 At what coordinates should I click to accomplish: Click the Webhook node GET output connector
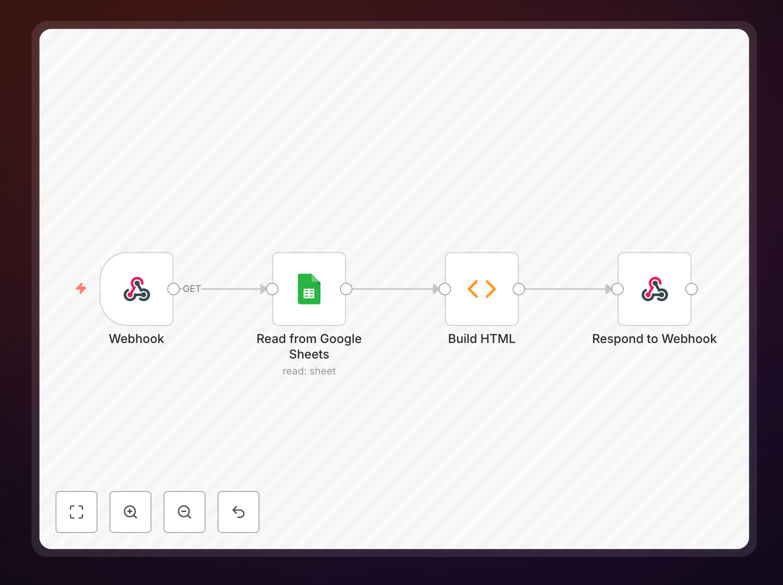(173, 289)
